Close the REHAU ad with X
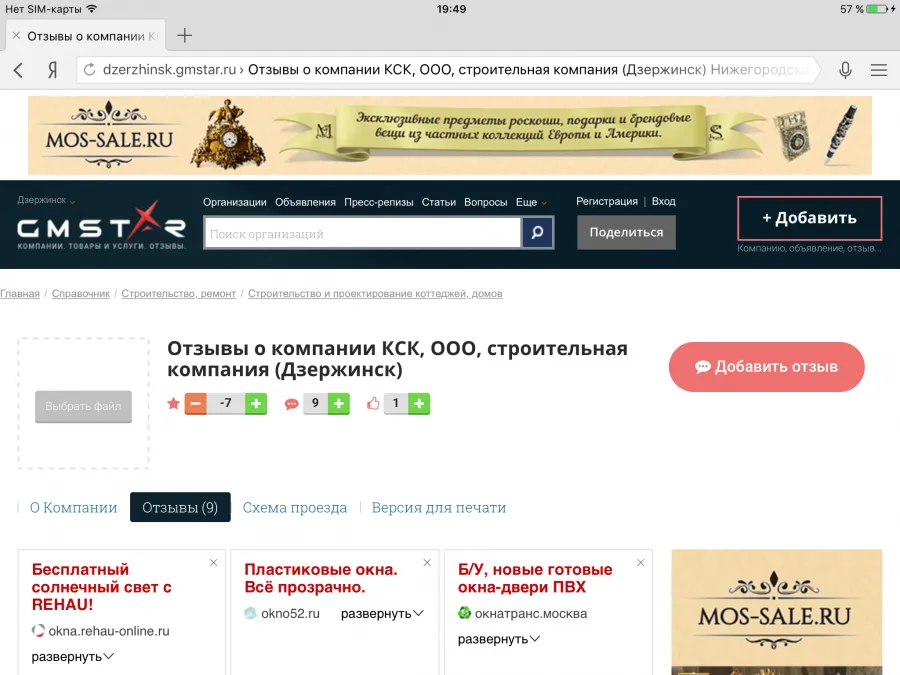This screenshot has height=675, width=900. click(x=214, y=562)
